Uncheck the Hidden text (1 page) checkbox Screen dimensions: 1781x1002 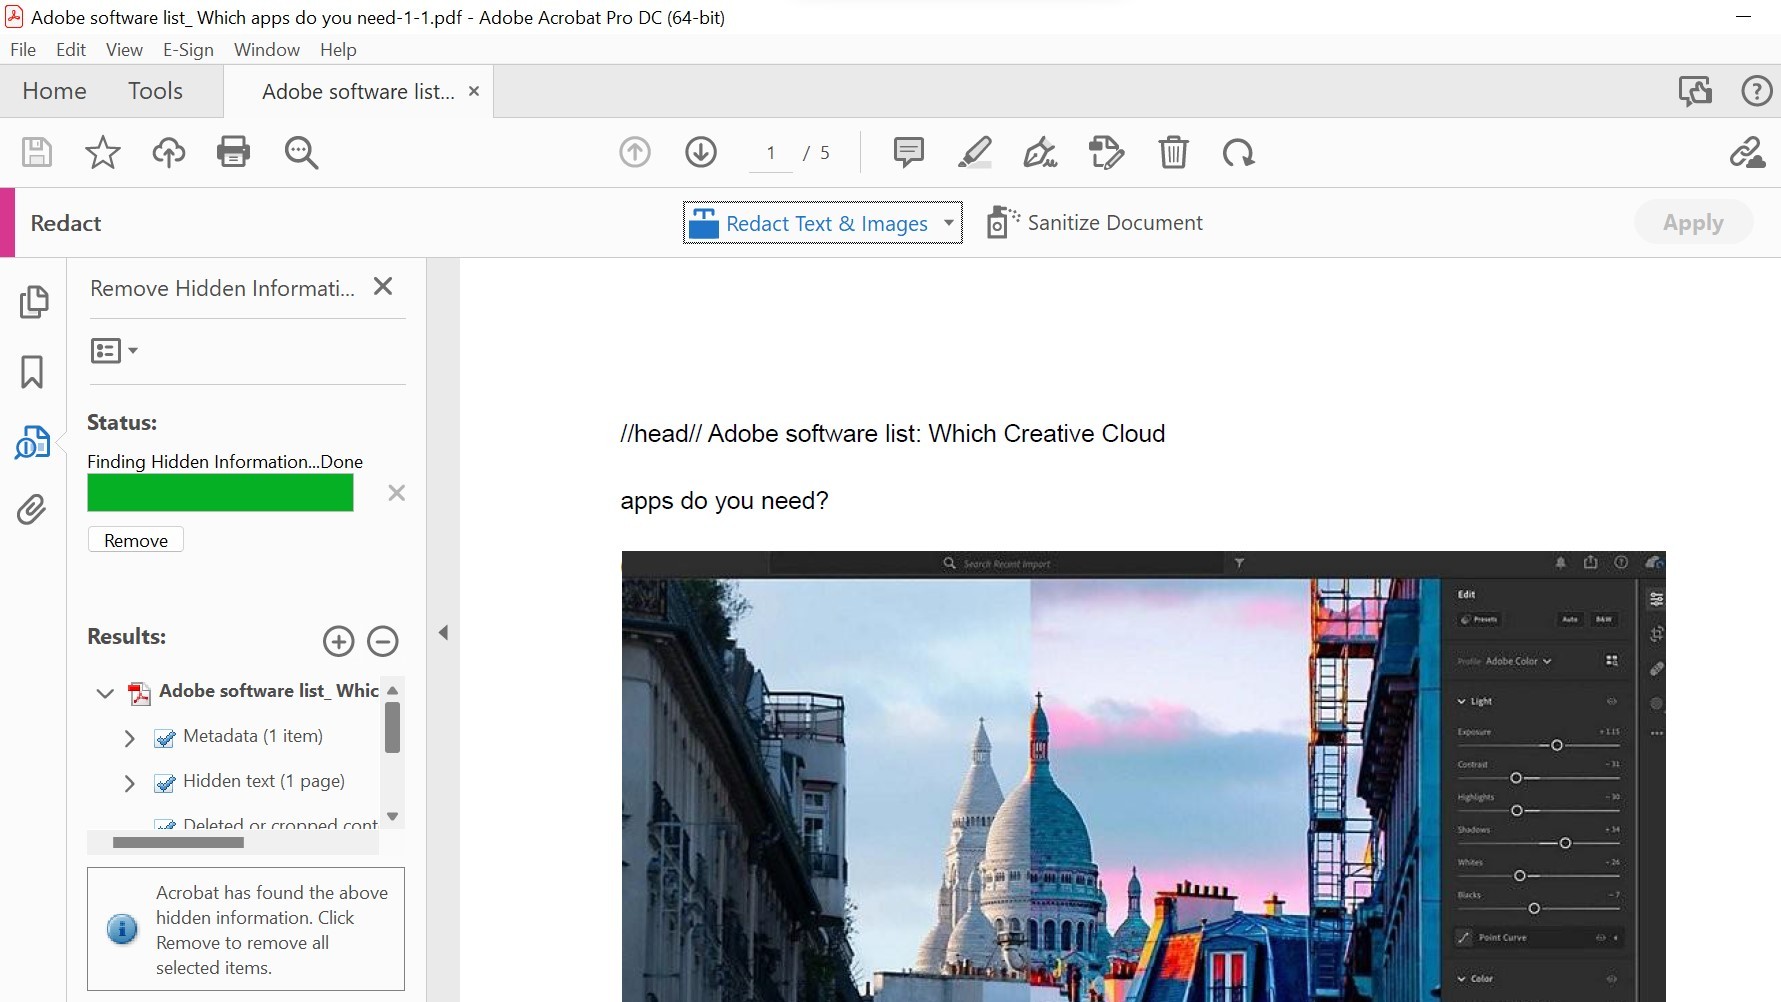pos(165,783)
